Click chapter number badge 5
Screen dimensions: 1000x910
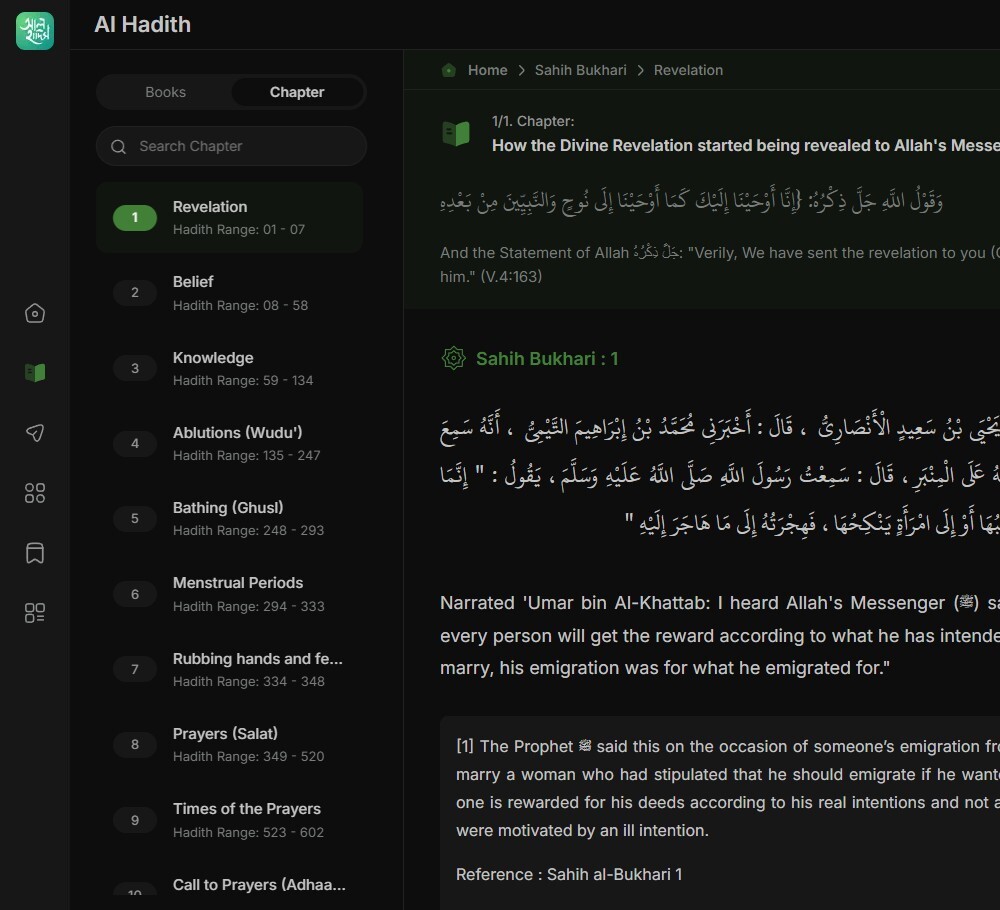pos(135,518)
